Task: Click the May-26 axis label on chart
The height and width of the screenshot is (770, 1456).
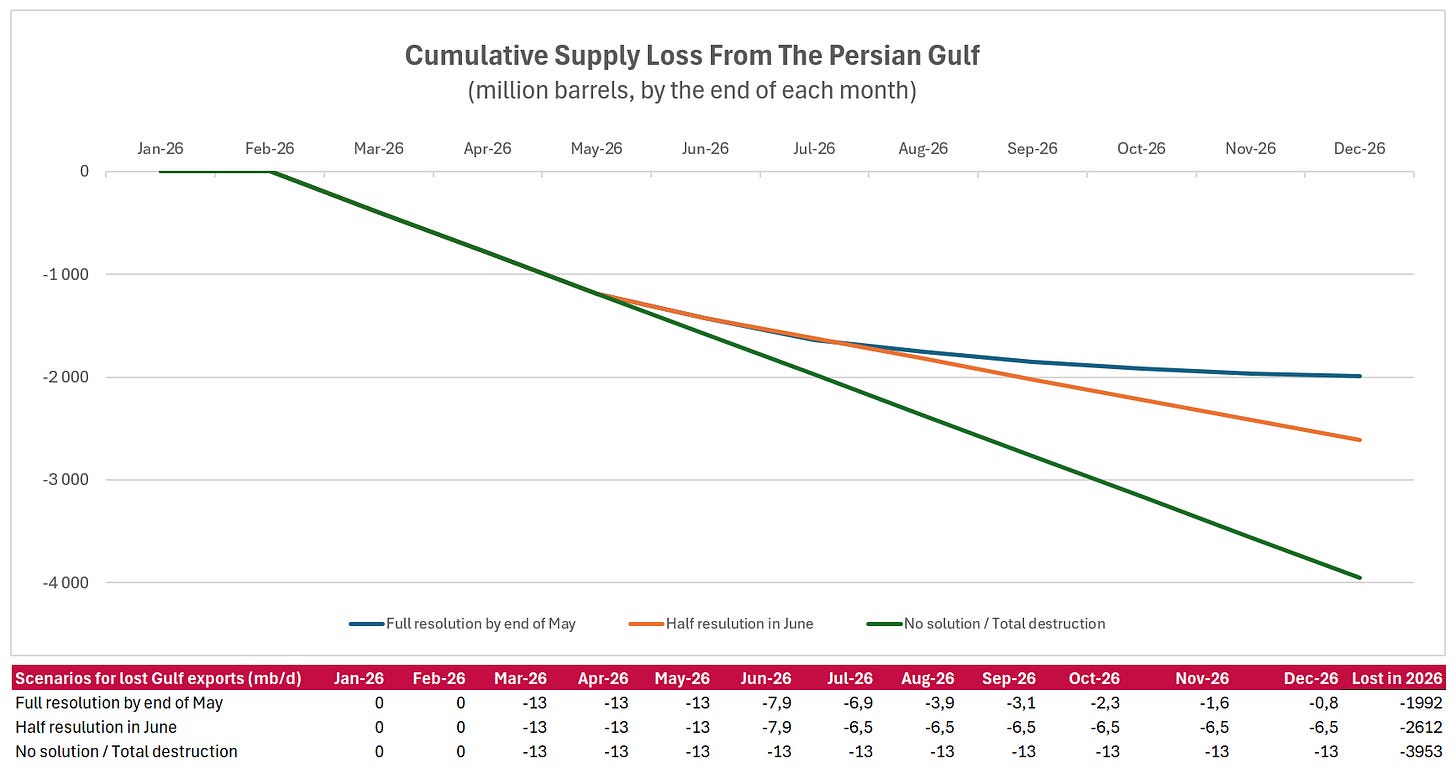Action: [x=596, y=148]
